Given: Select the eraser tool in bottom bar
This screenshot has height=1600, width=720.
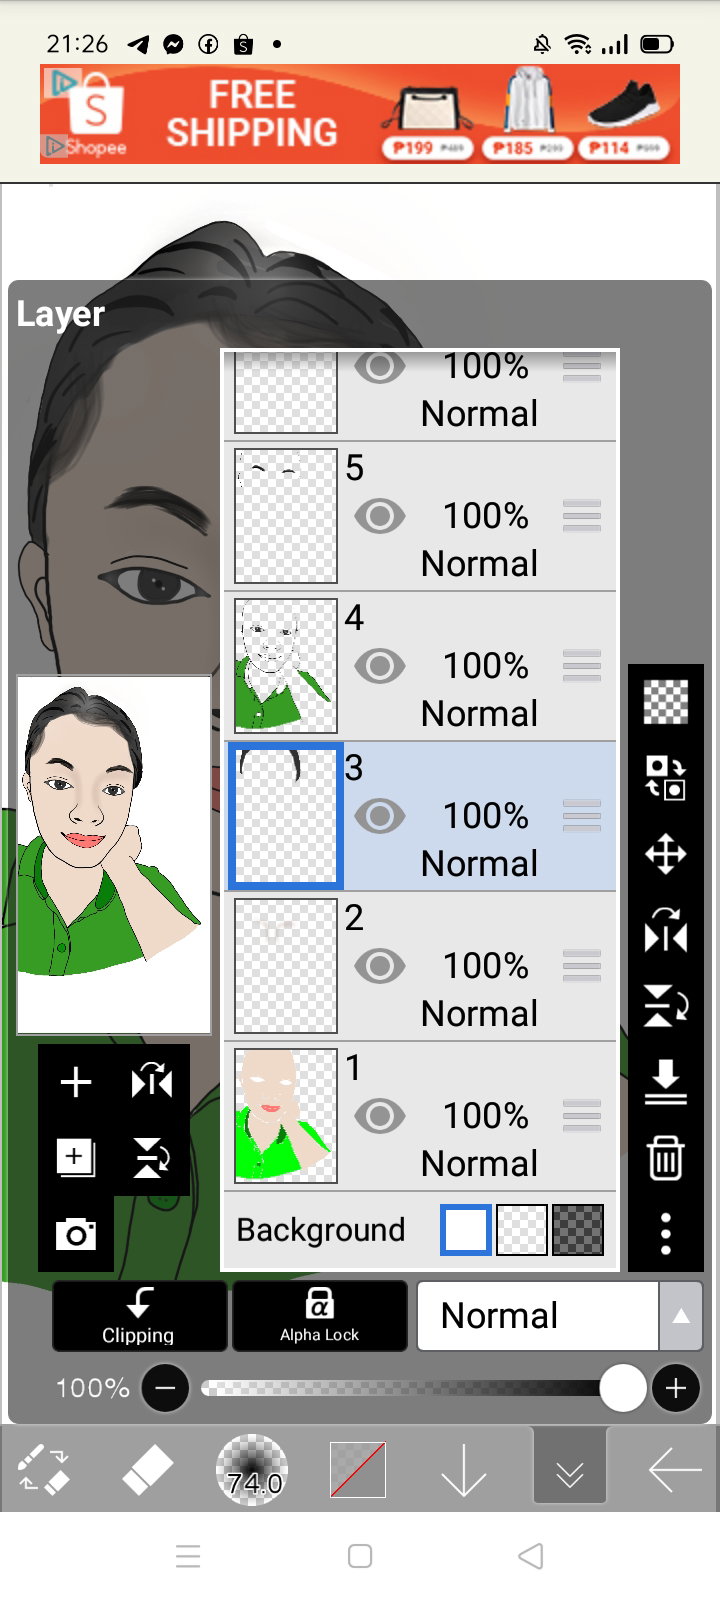Looking at the screenshot, I should (x=147, y=1470).
